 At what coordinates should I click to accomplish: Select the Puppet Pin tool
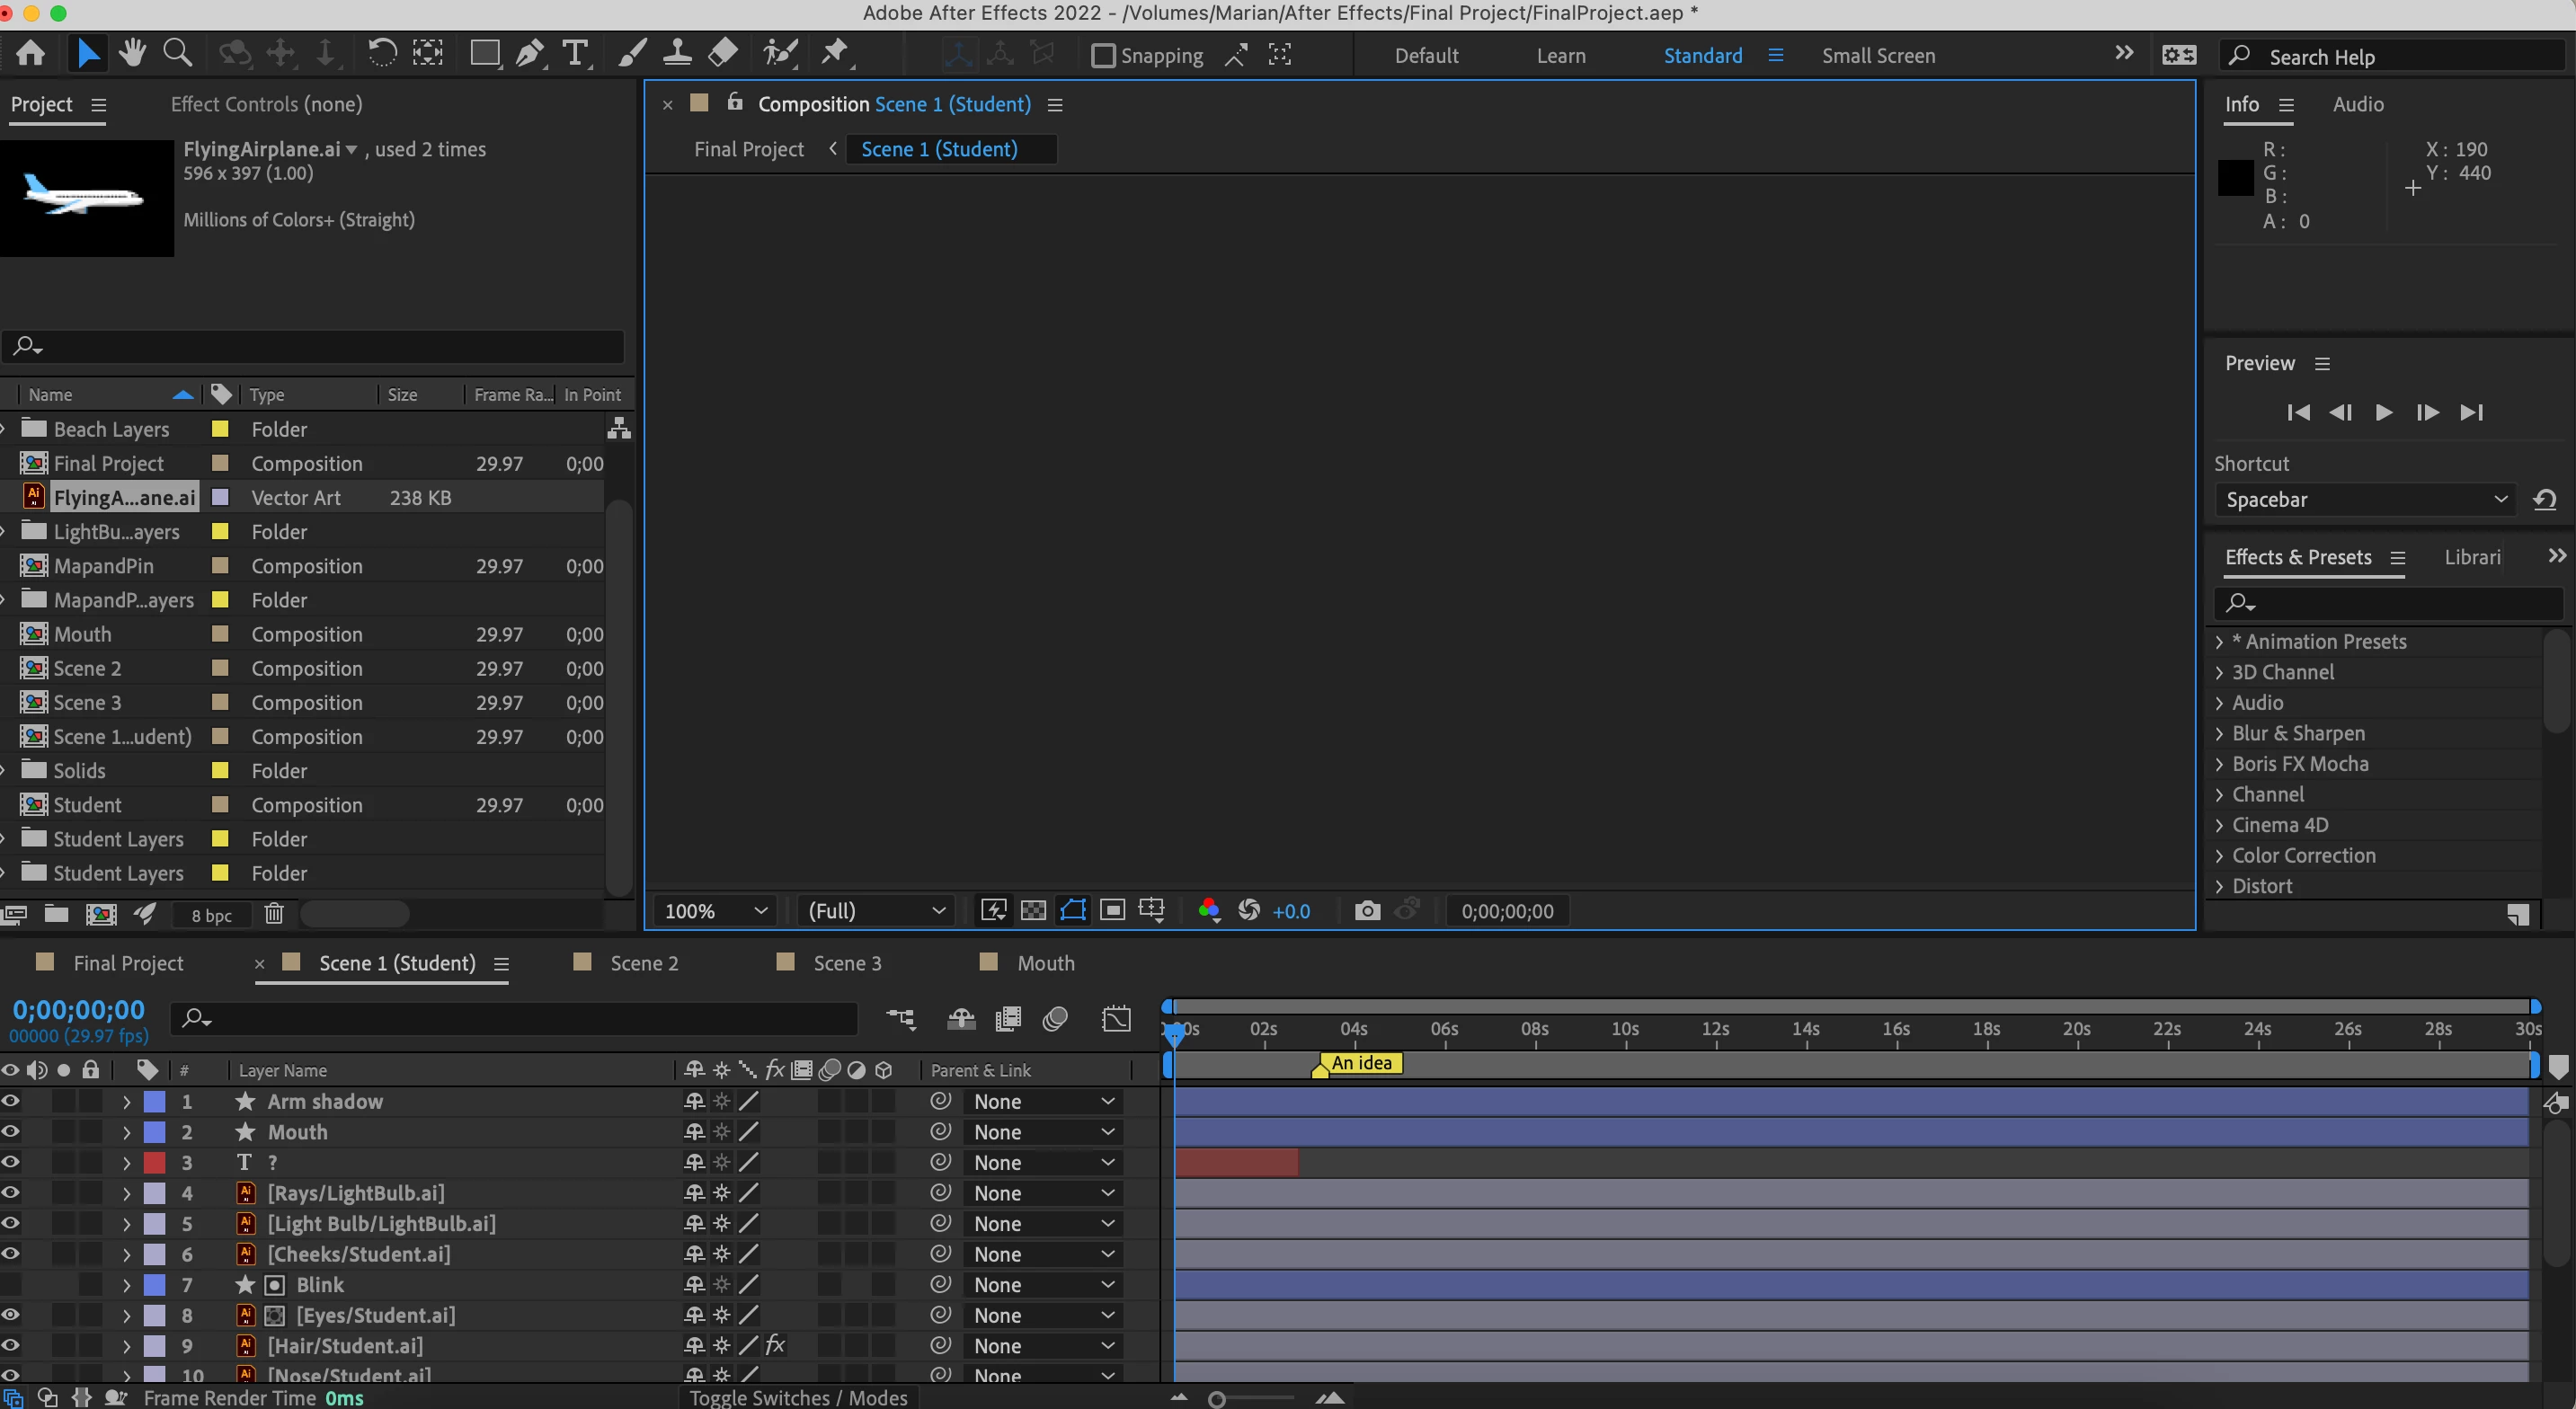835,53
